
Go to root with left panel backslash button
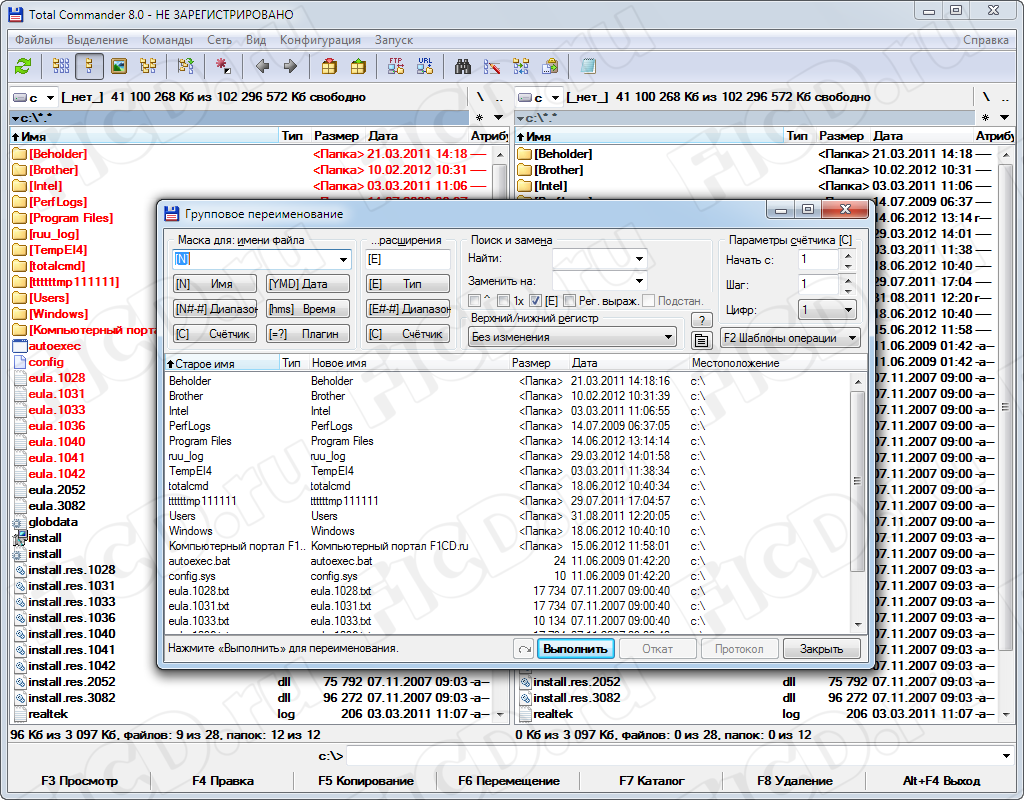[x=480, y=97]
